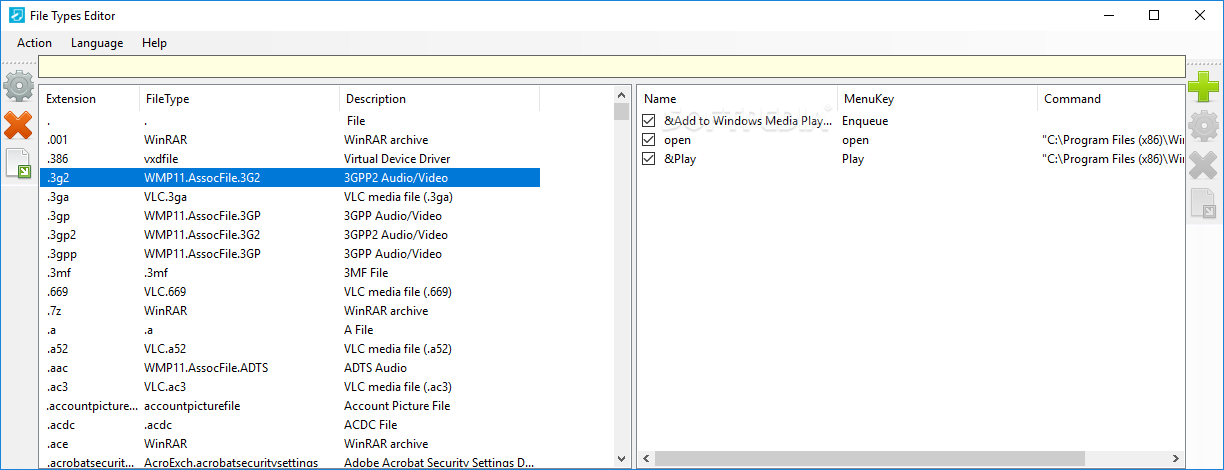Click the ADTS Audio description
1224x470 pixels.
(377, 368)
